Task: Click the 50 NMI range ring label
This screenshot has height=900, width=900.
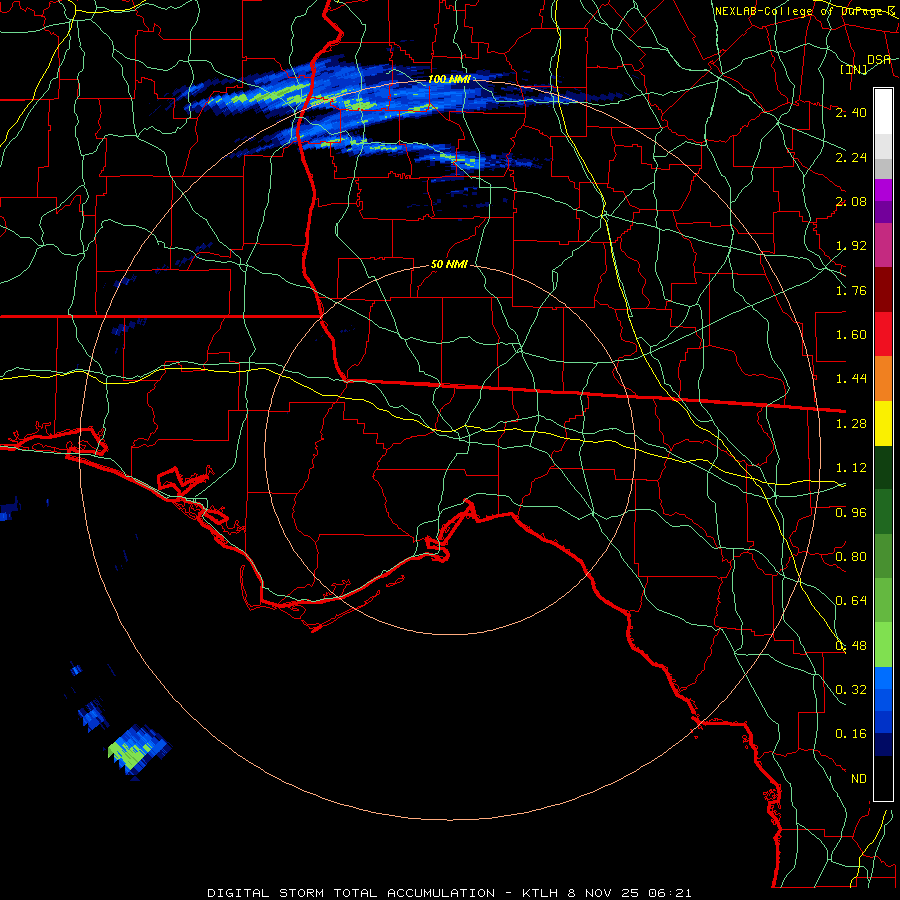Action: pos(449,265)
